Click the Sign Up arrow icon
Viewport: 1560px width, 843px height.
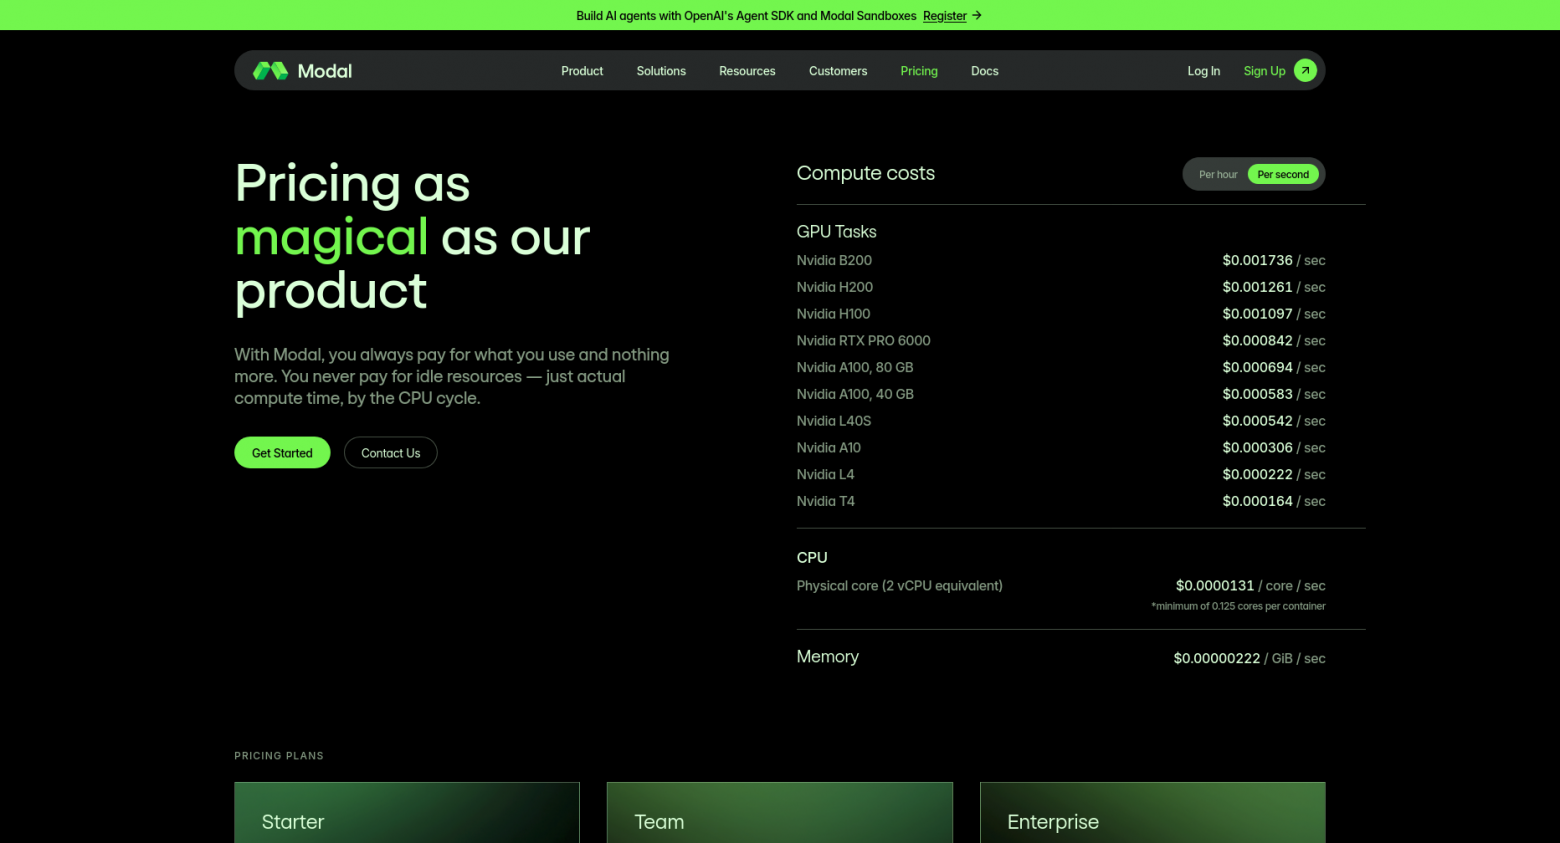tap(1305, 71)
